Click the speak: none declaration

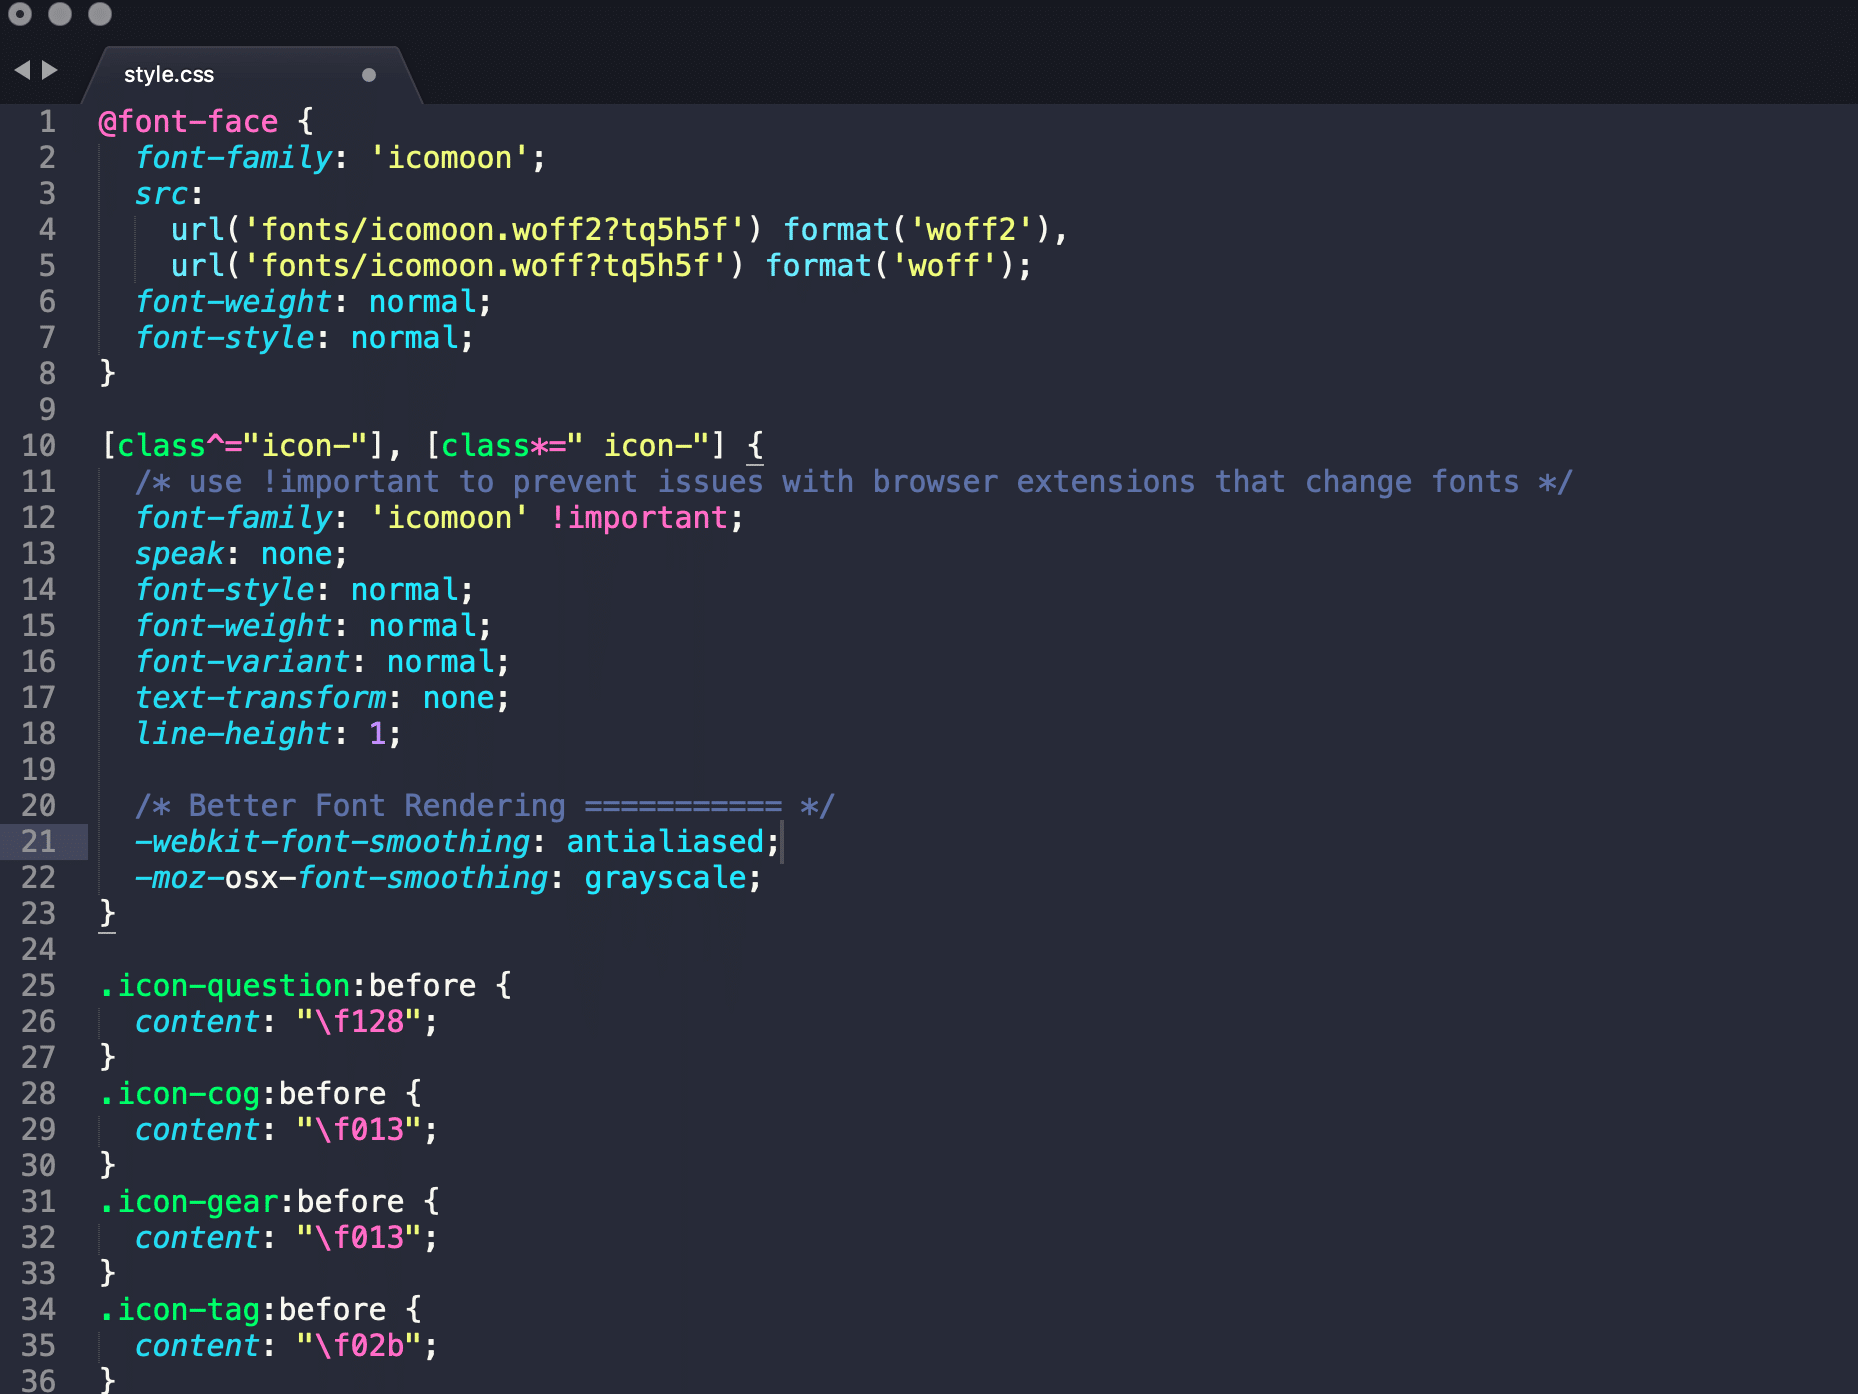tap(240, 553)
